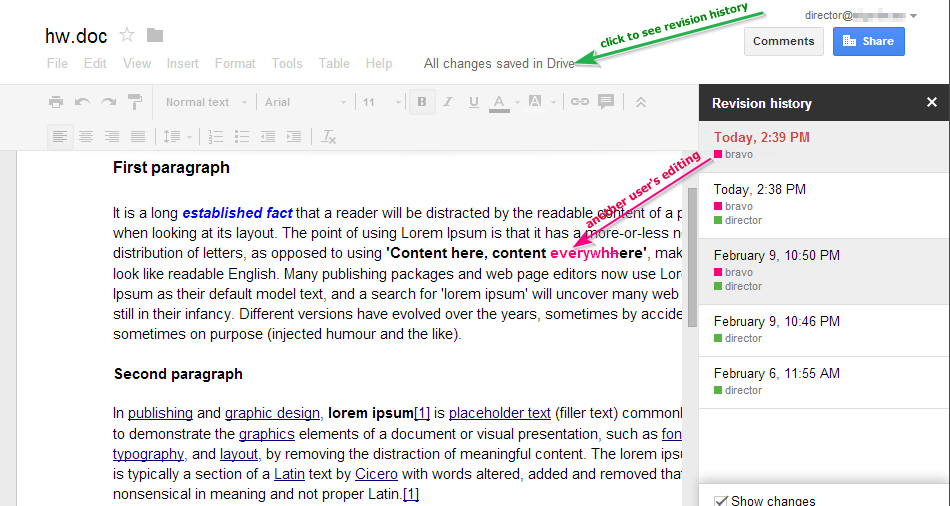Toggle Bold formatting button

point(422,102)
